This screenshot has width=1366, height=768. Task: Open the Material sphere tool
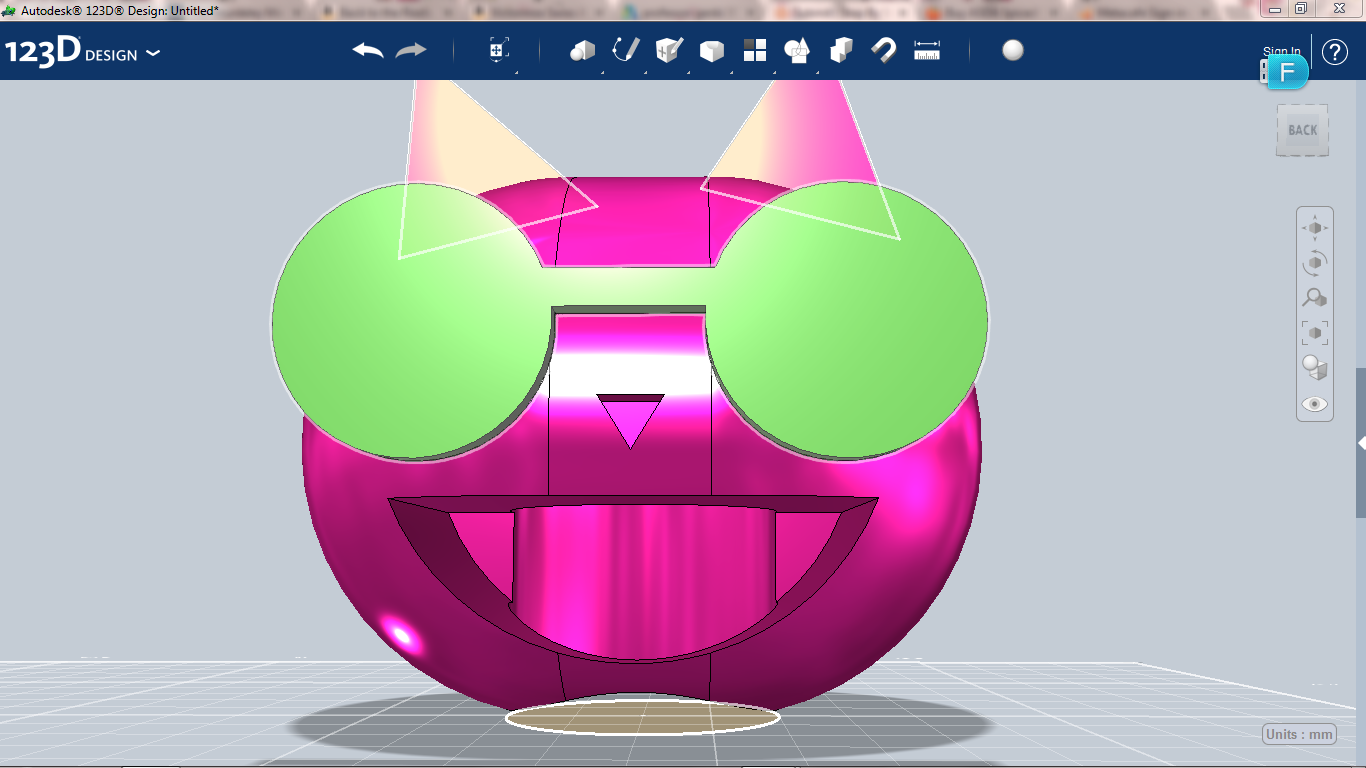click(x=1013, y=50)
